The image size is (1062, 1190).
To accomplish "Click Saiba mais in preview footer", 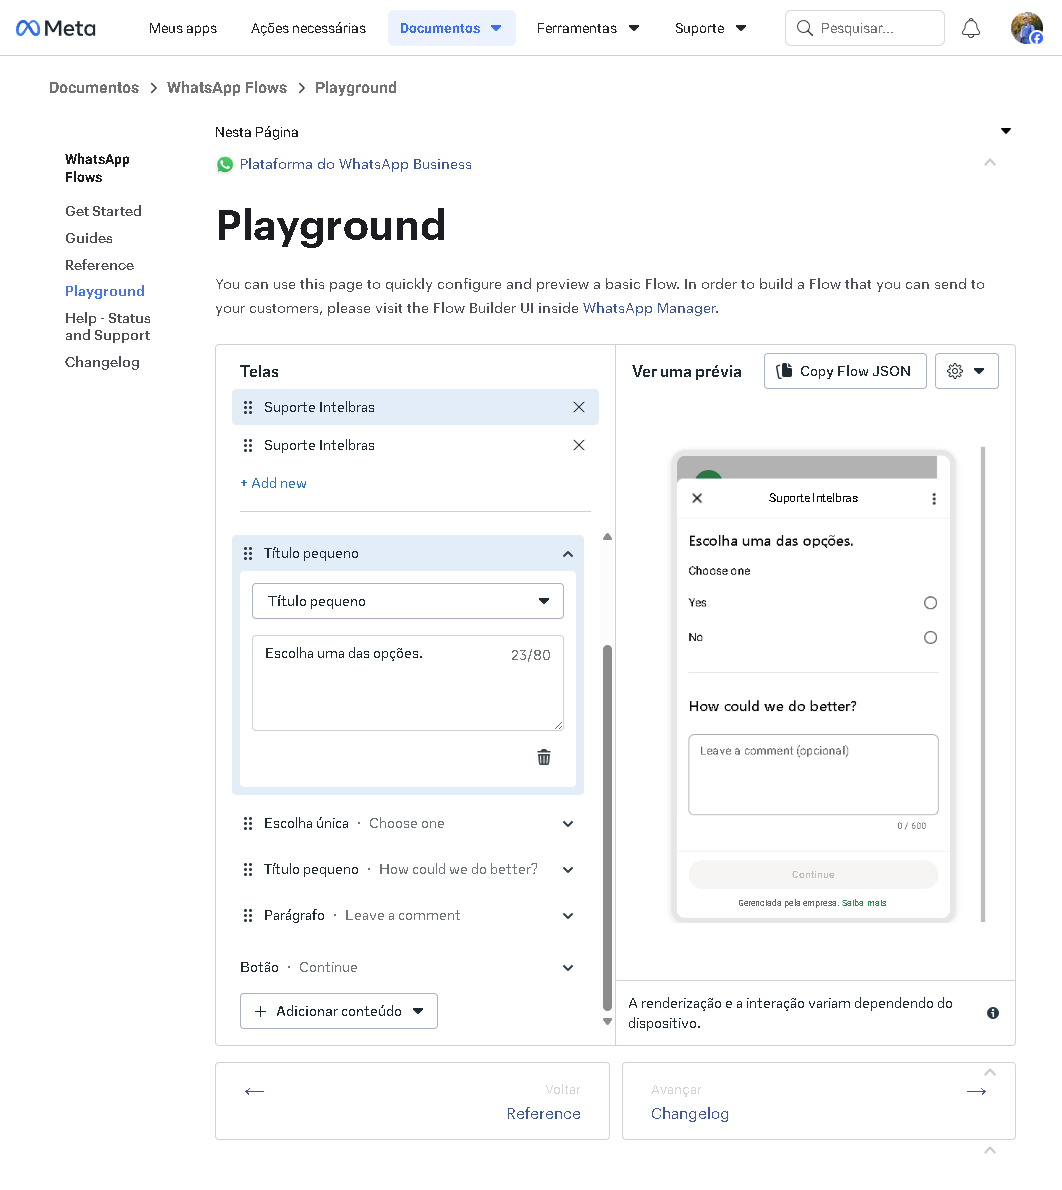I will 864,903.
